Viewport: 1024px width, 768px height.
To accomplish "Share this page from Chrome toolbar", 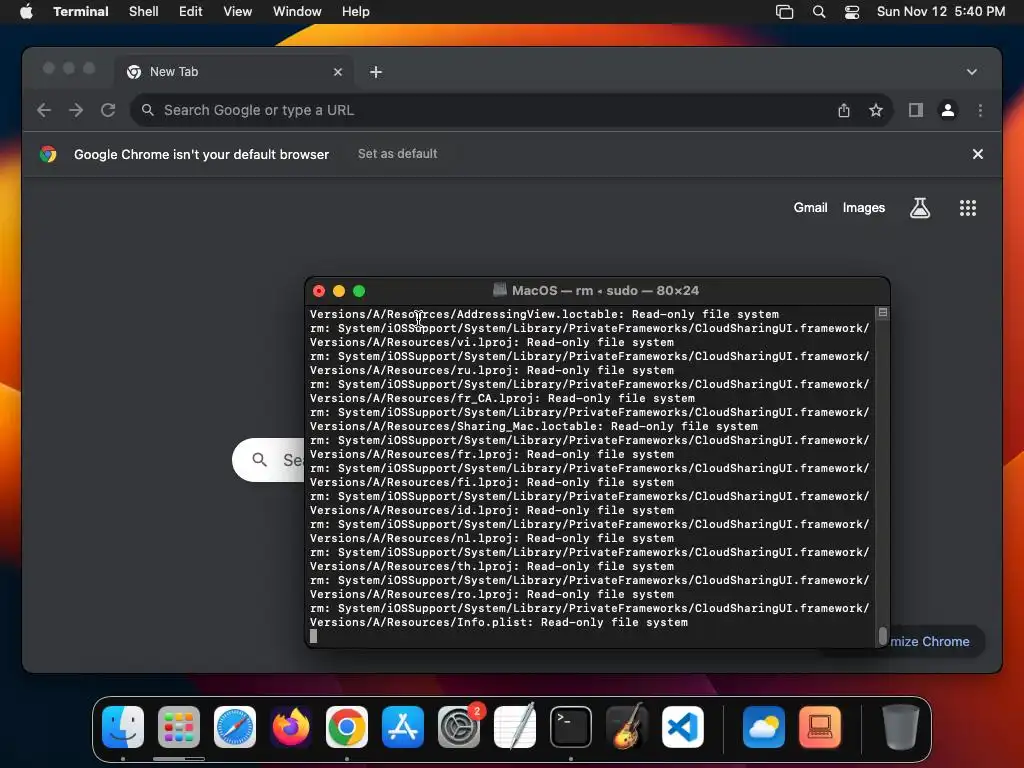I will point(844,110).
